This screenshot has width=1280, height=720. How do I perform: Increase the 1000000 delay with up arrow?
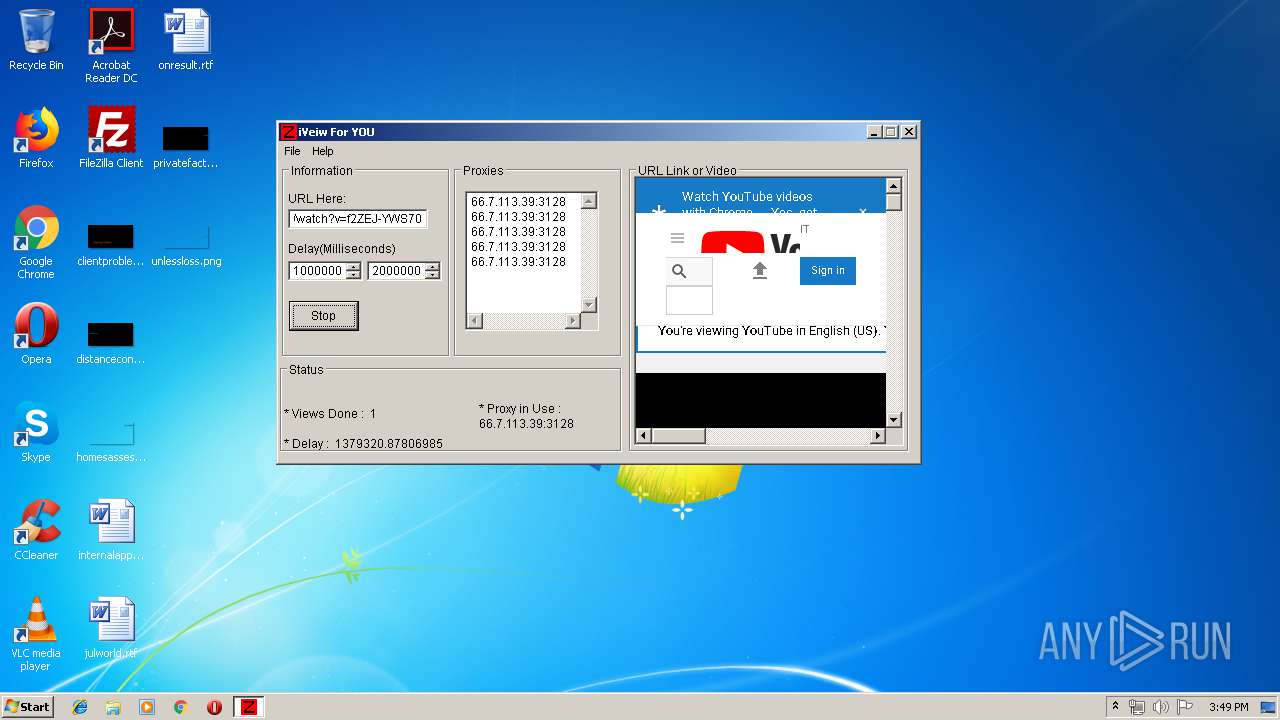tap(353, 267)
